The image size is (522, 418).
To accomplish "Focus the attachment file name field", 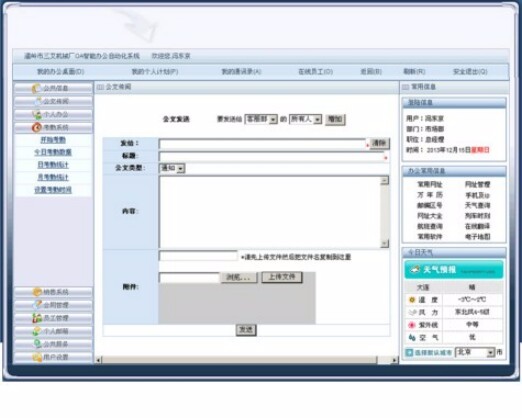I will click(198, 256).
